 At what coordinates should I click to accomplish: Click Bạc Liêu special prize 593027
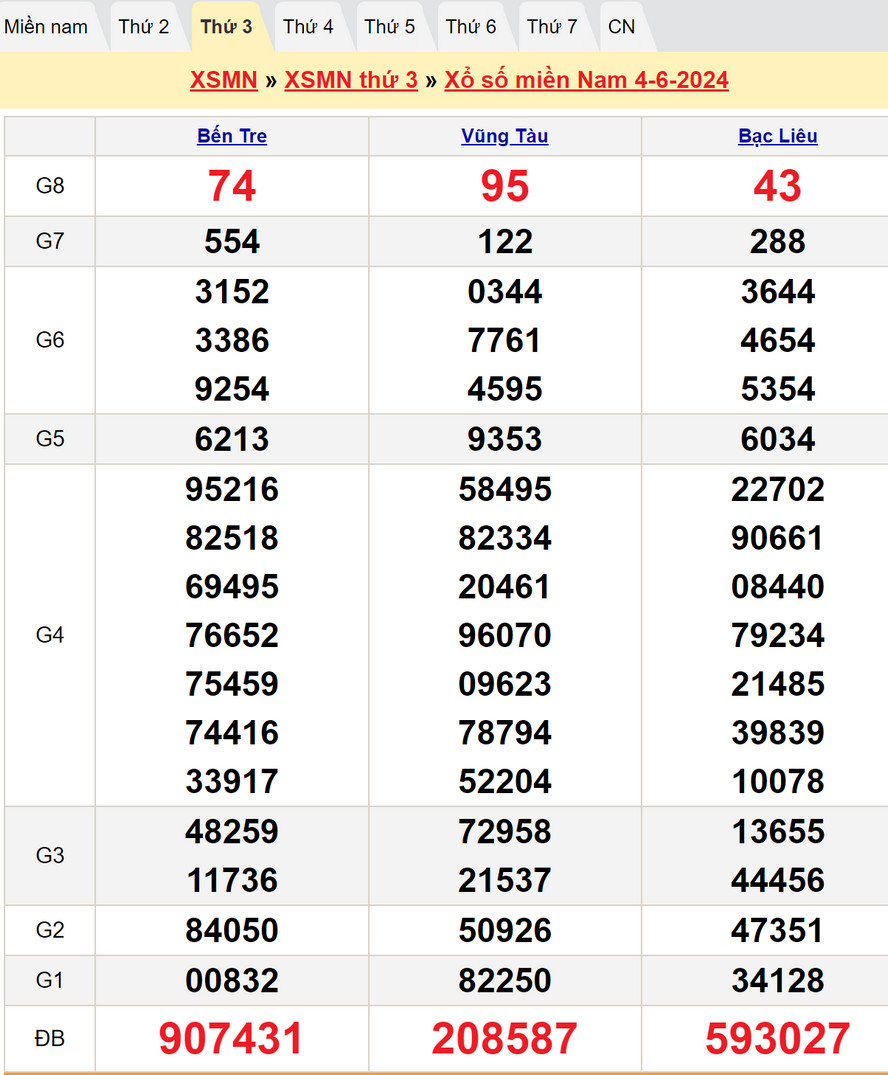coord(778,1039)
